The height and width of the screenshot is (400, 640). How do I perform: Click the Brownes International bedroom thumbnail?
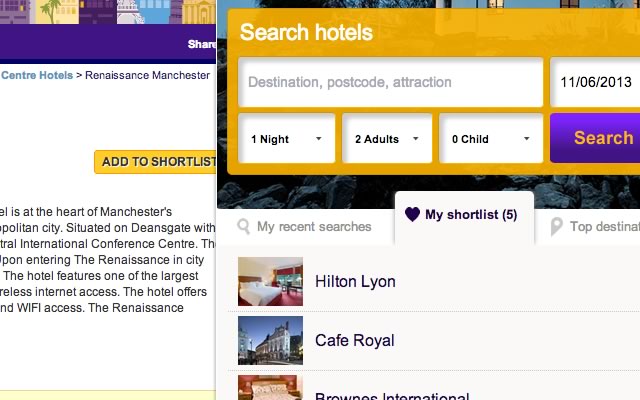click(x=270, y=387)
